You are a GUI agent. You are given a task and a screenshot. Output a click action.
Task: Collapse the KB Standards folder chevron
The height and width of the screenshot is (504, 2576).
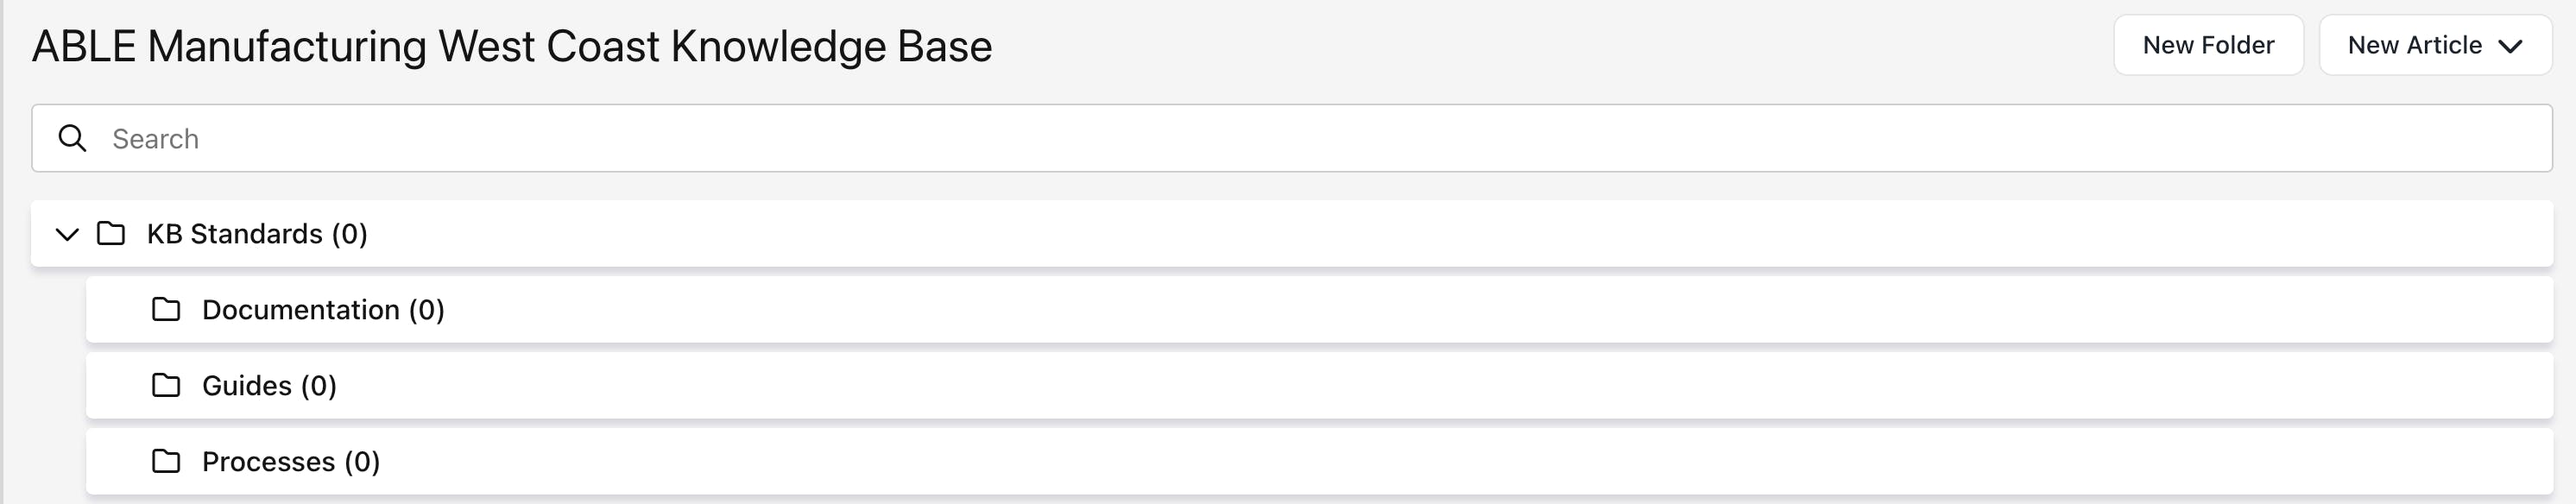coord(67,234)
